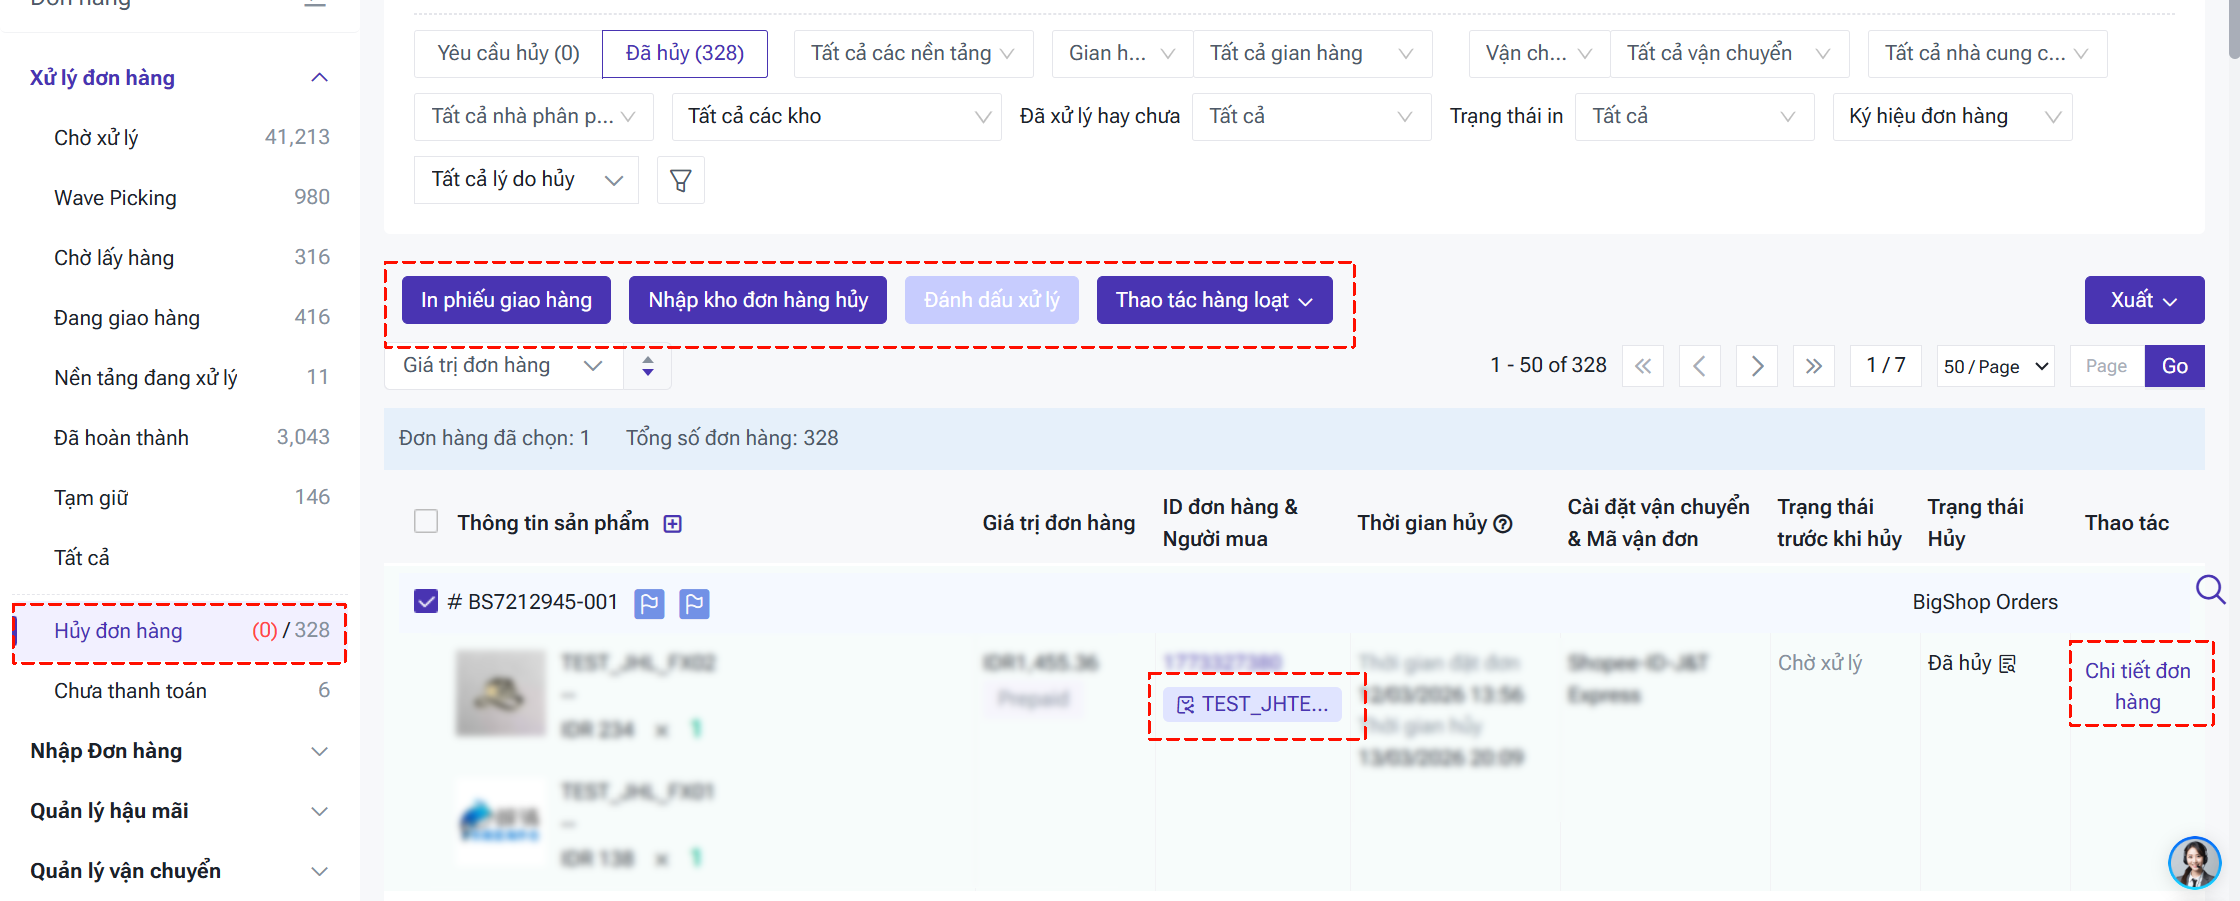Click Nhập kho đơn hàng hủy button
Screen dimensions: 2240x901
click(758, 300)
